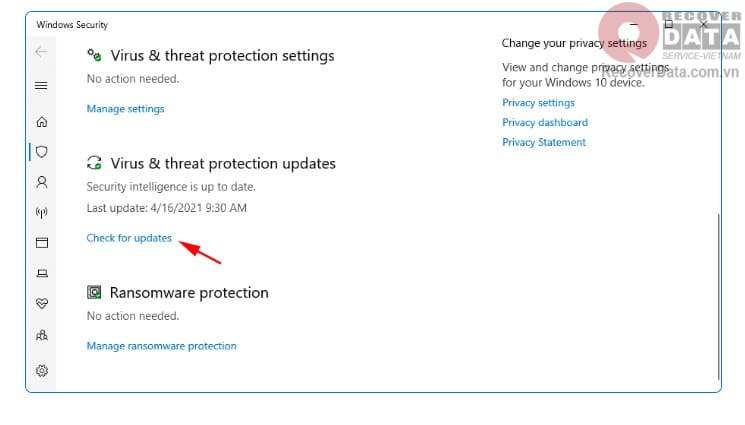The image size is (745, 425).
Task: Click Manage settings link
Action: pos(125,108)
